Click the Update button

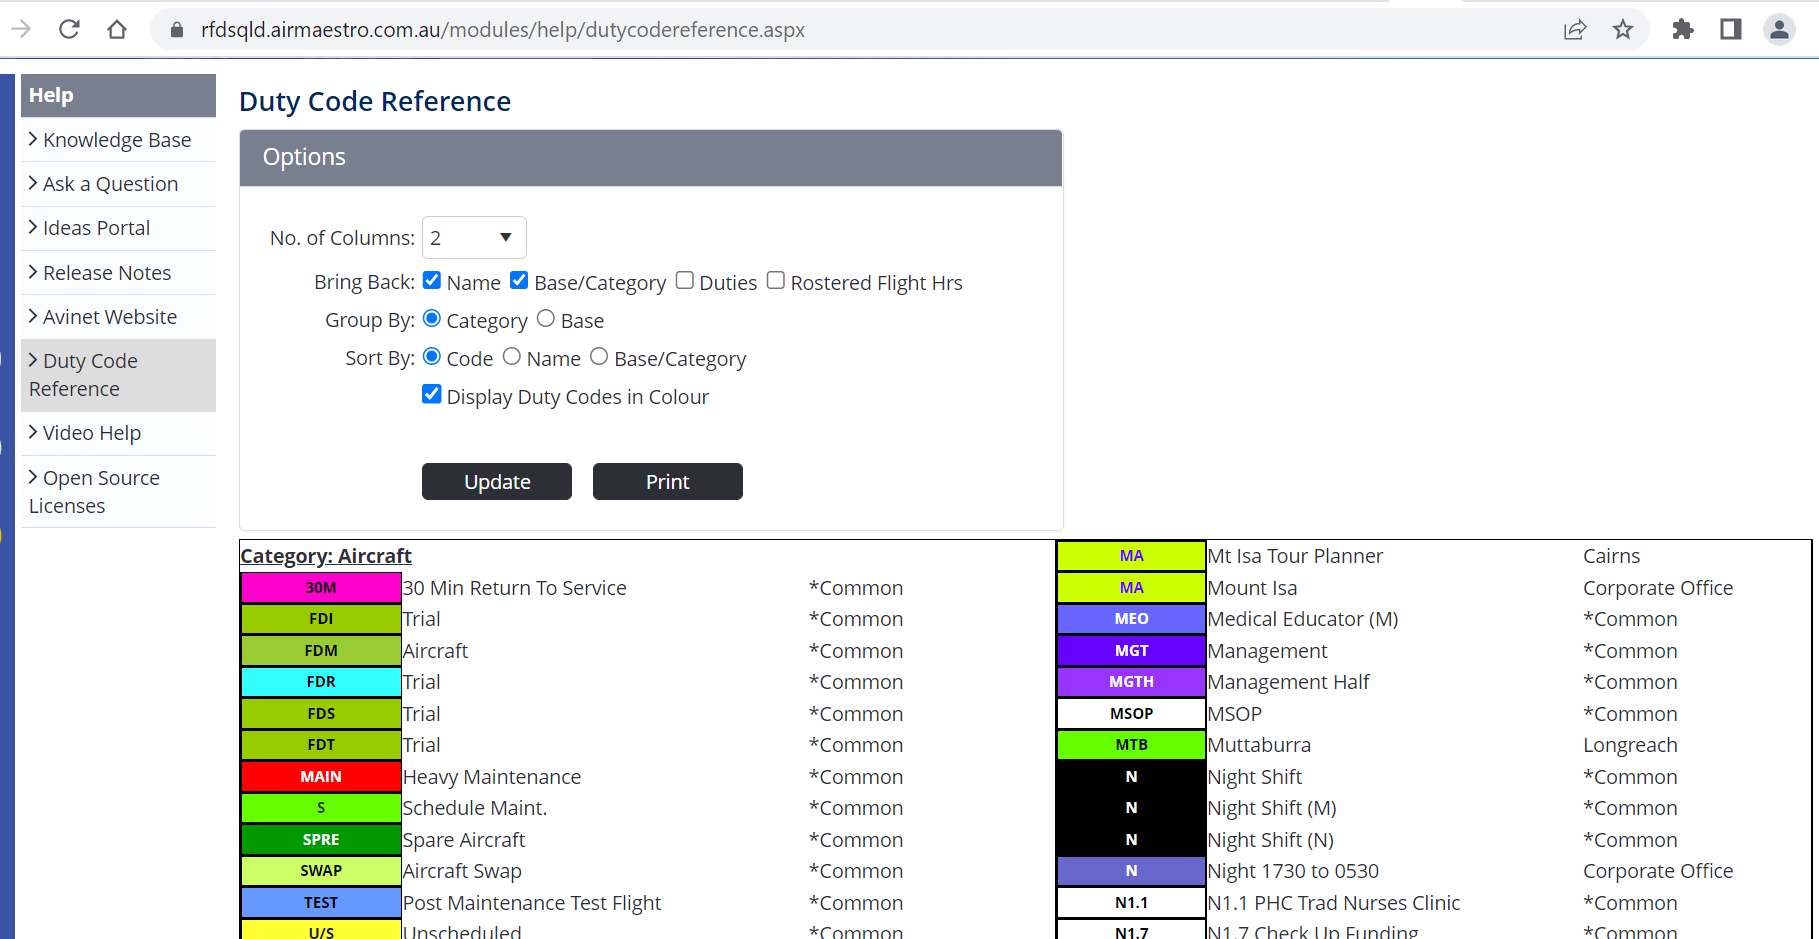[x=497, y=482]
